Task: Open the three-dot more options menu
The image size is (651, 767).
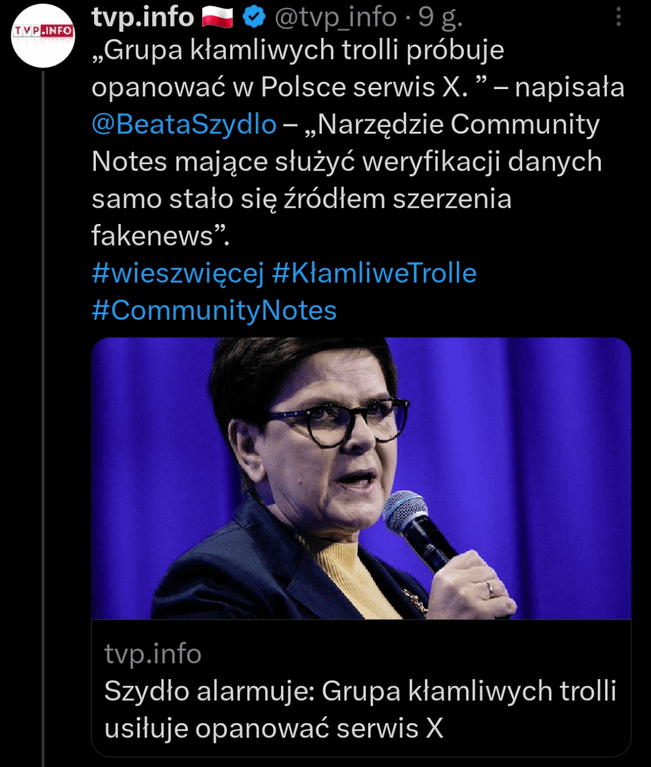Action: 619,17
